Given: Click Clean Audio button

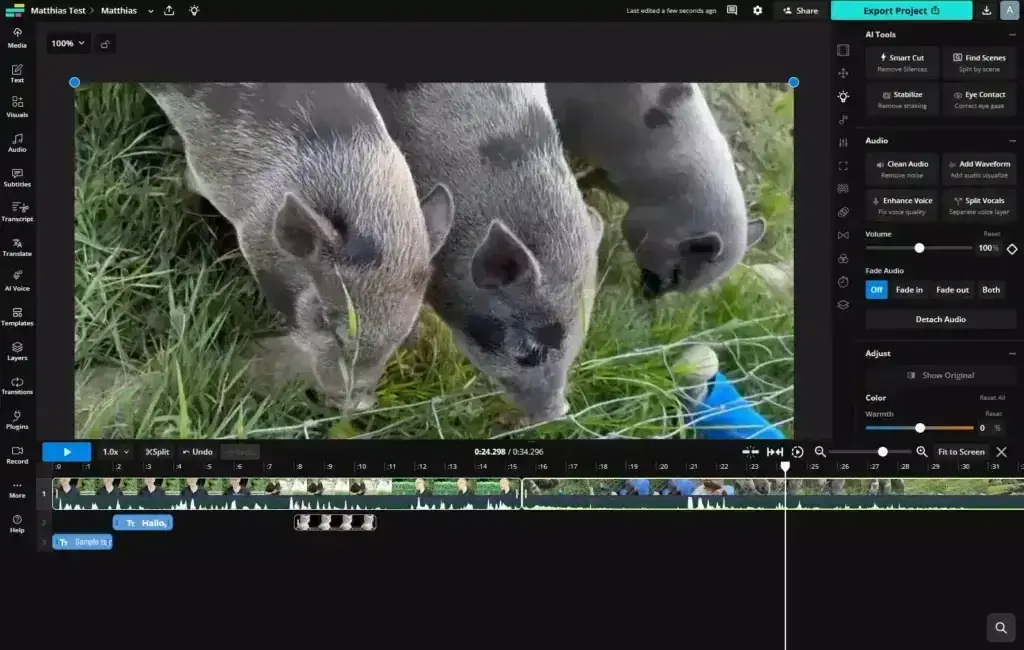Looking at the screenshot, I should click(x=902, y=169).
